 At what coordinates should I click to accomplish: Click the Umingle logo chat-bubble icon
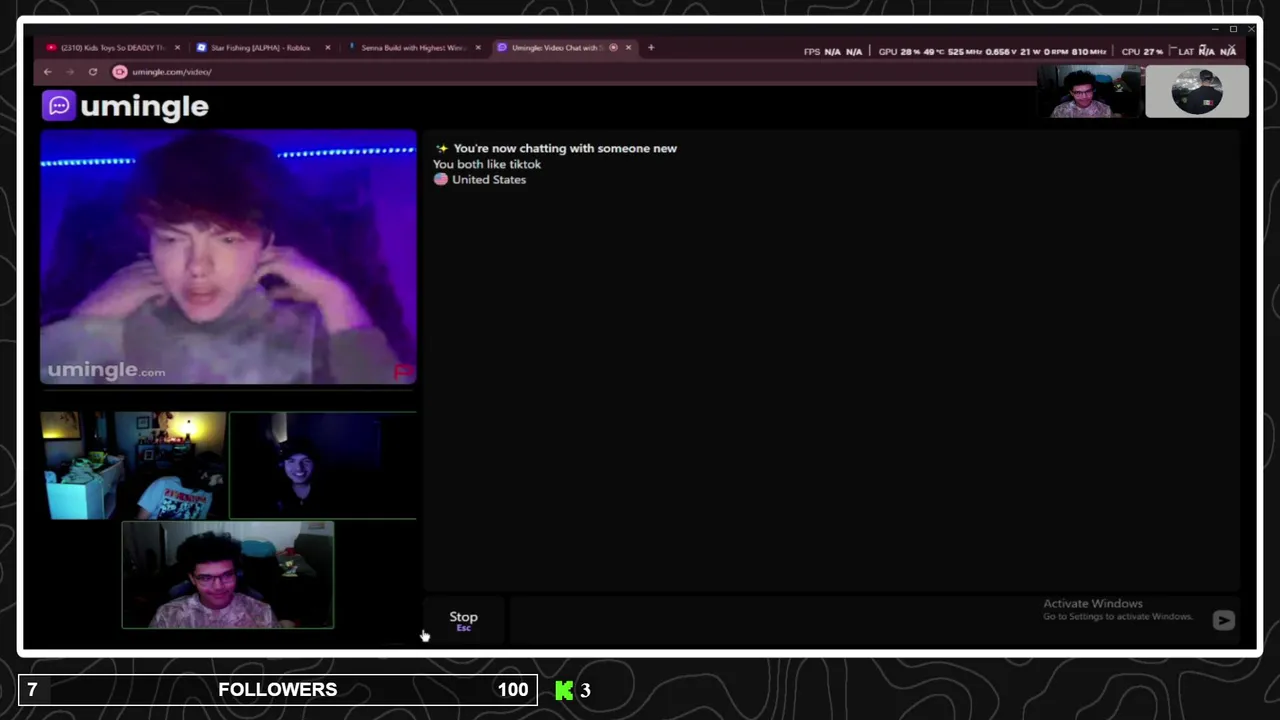click(59, 106)
